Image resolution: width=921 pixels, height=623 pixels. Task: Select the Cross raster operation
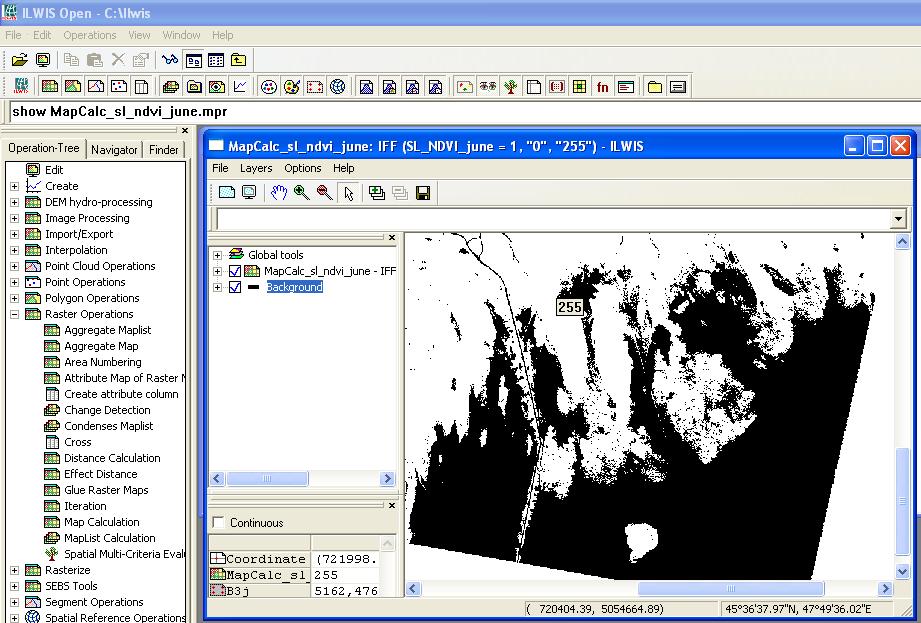point(78,442)
